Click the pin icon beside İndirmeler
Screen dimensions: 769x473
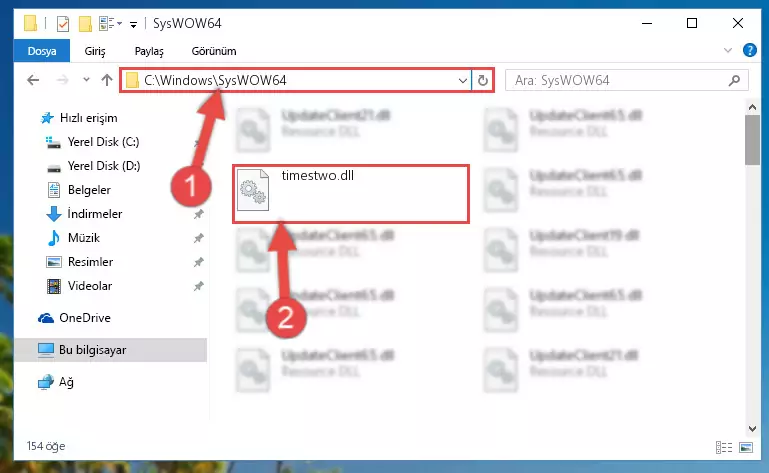pyautogui.click(x=198, y=214)
